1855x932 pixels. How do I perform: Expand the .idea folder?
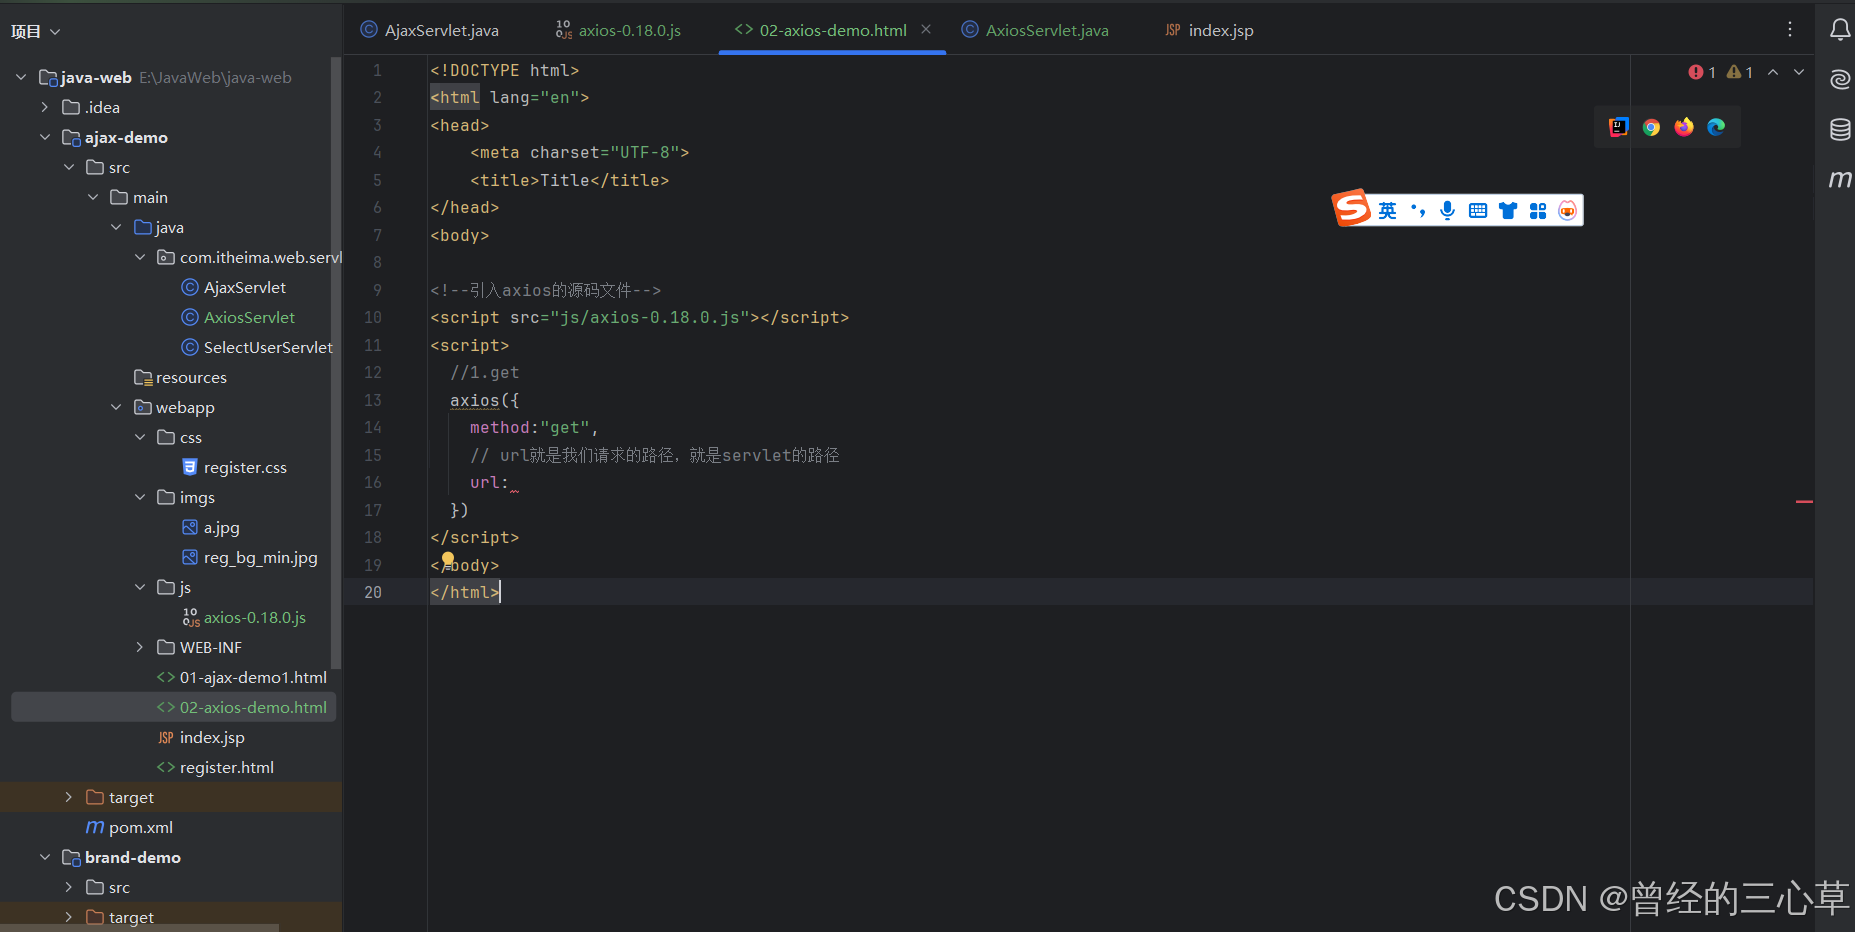click(45, 107)
